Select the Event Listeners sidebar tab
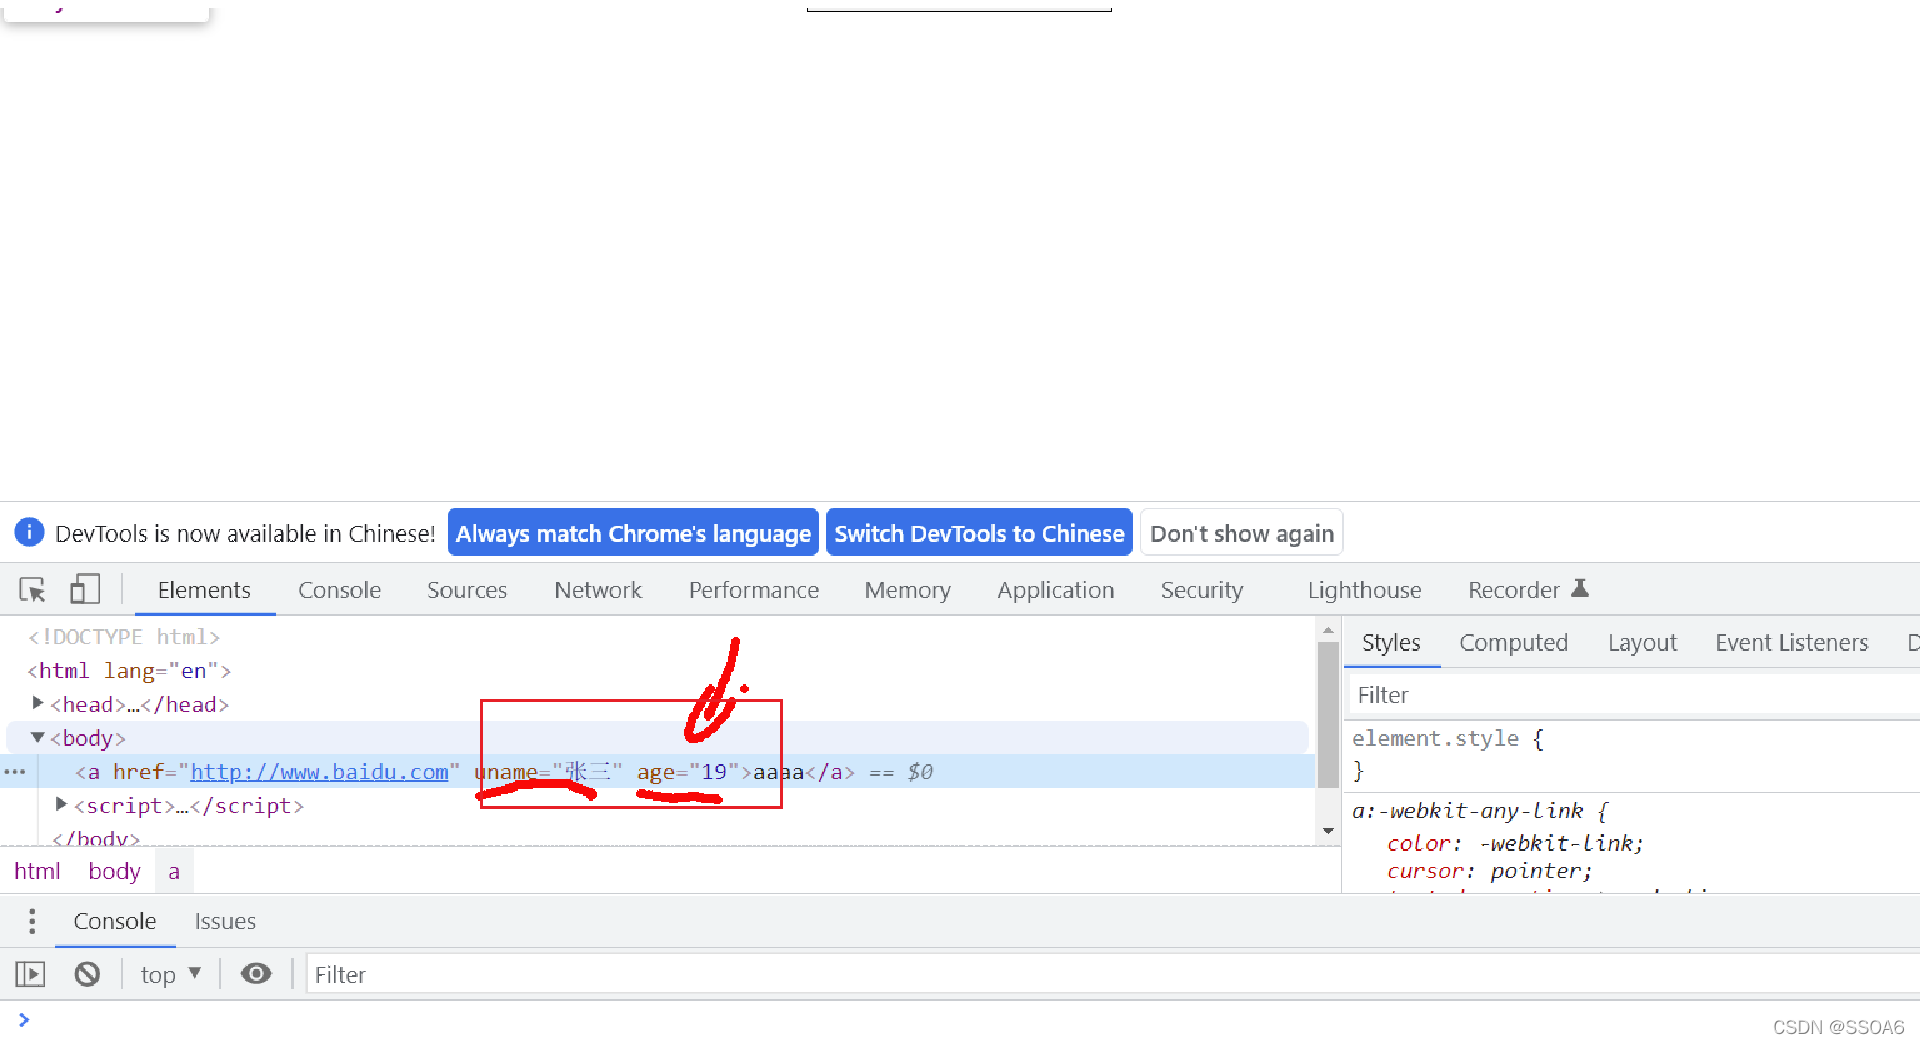This screenshot has width=1920, height=1044. pyautogui.click(x=1791, y=643)
